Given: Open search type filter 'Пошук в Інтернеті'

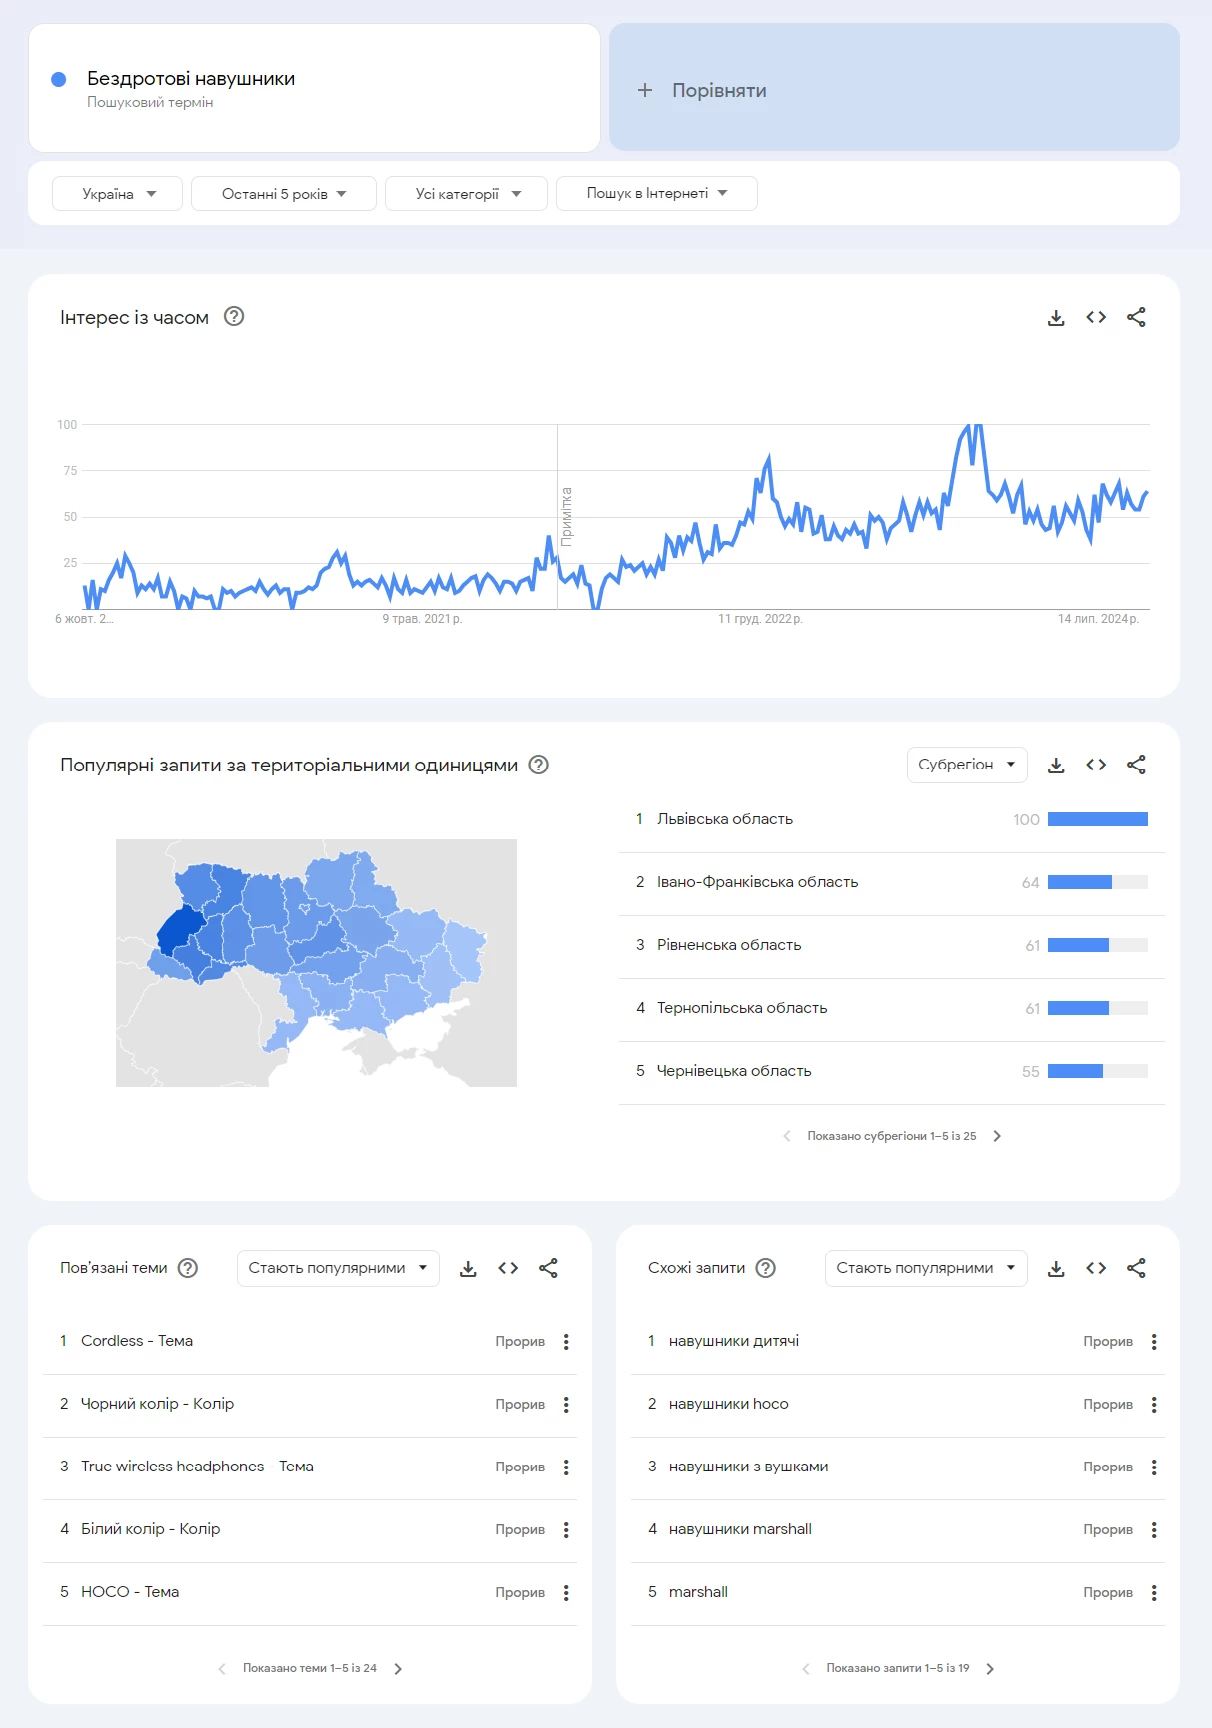Looking at the screenshot, I should (x=656, y=193).
